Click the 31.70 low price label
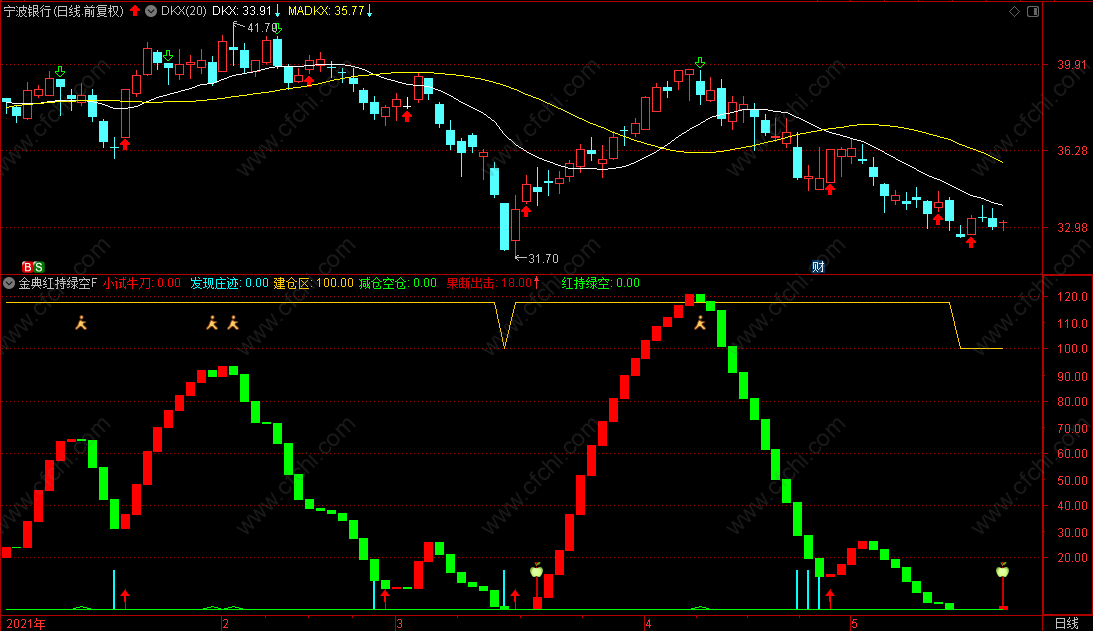Viewport: 1093px width, 631px height. [544, 259]
